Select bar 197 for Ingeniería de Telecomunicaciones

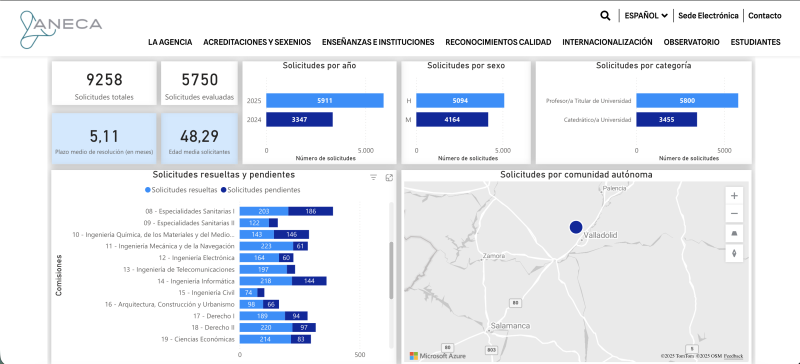pos(263,270)
